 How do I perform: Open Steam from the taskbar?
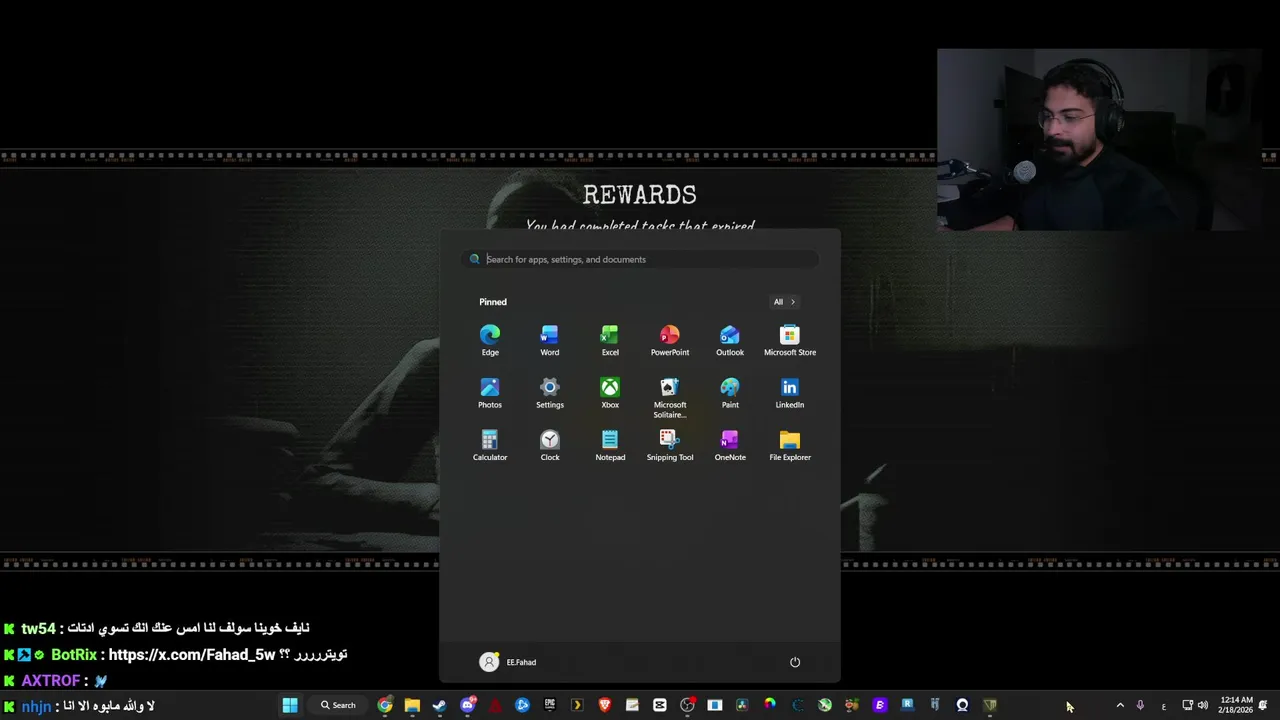(439, 705)
